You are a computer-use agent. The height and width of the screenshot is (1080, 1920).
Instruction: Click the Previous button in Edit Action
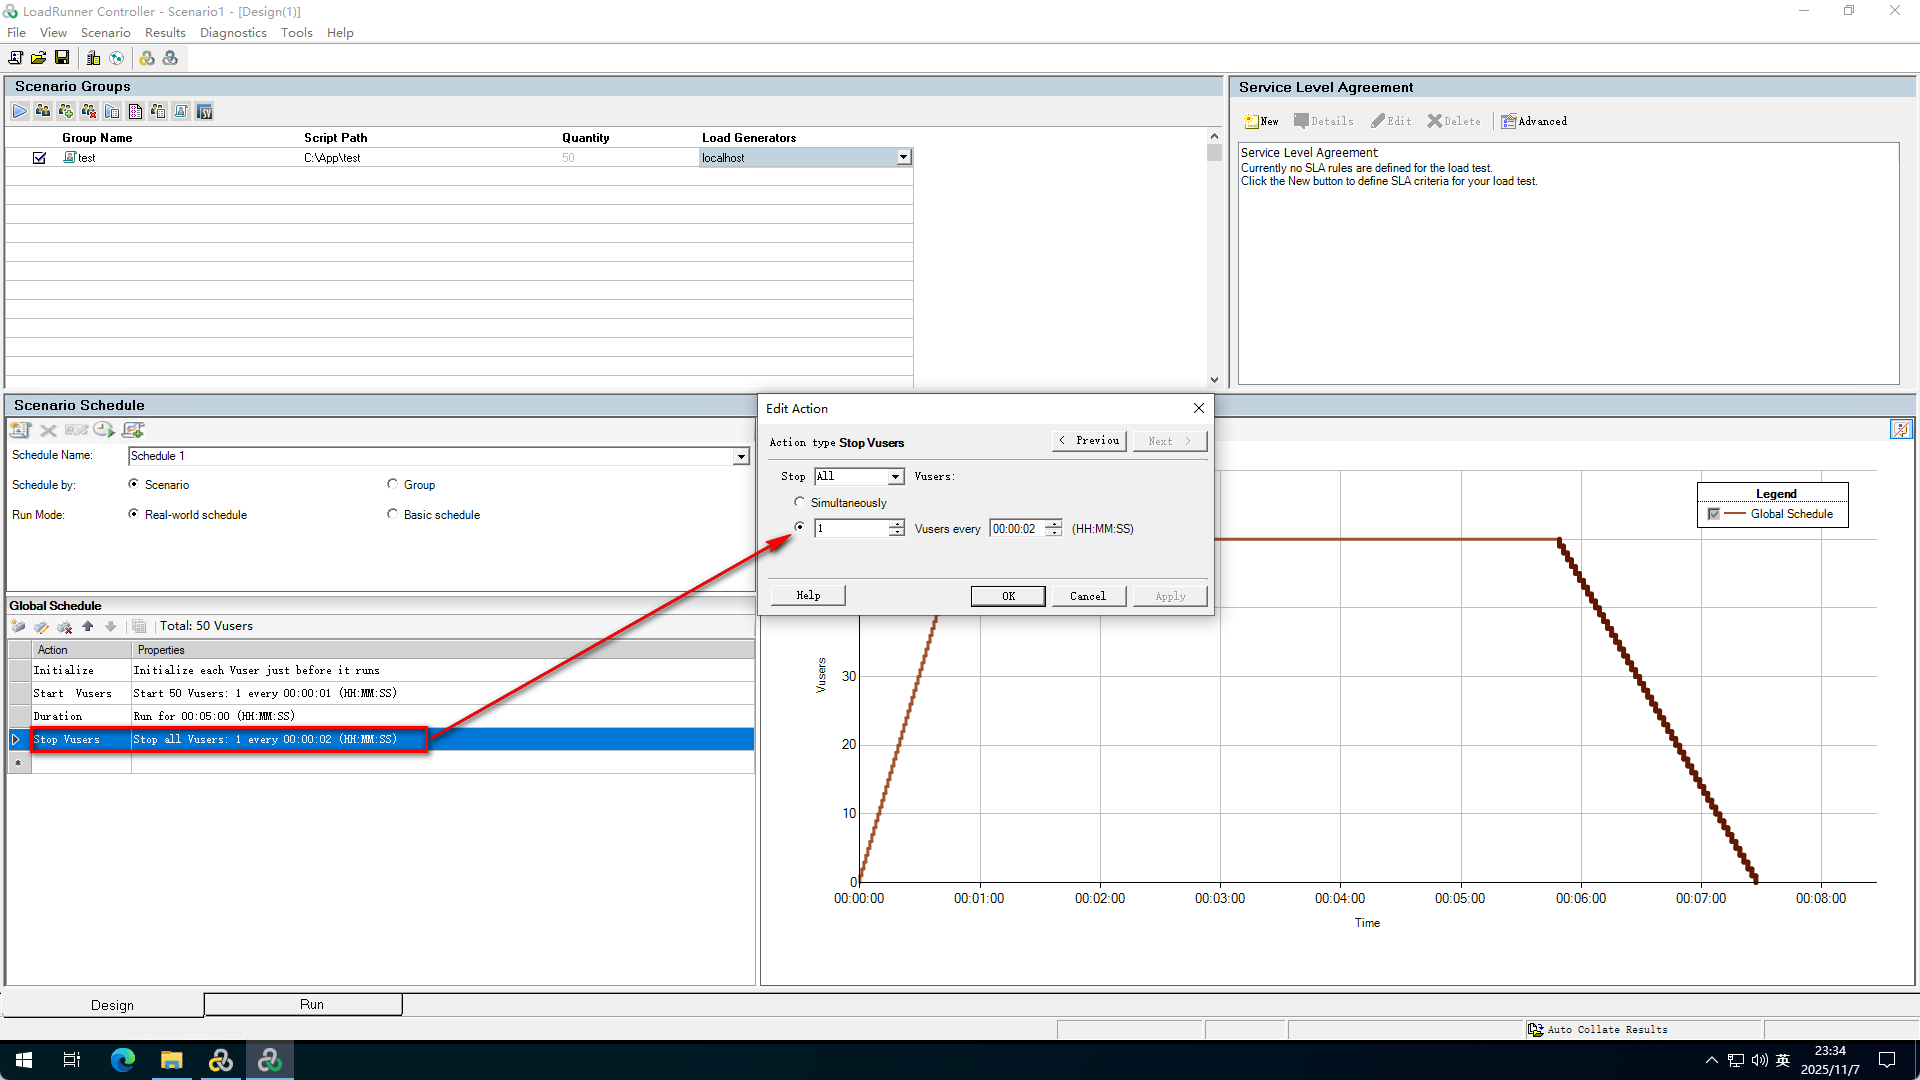(1089, 441)
